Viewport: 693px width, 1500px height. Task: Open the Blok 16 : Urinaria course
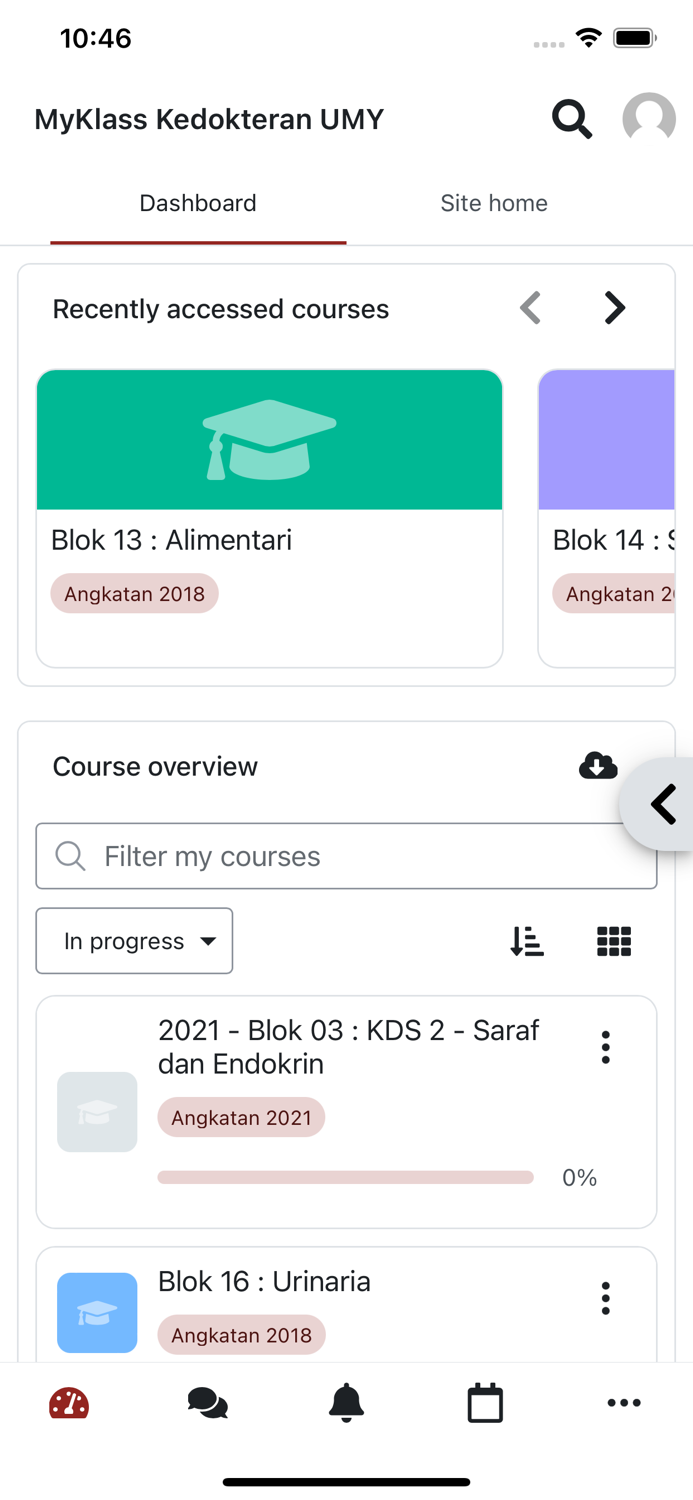click(264, 1281)
